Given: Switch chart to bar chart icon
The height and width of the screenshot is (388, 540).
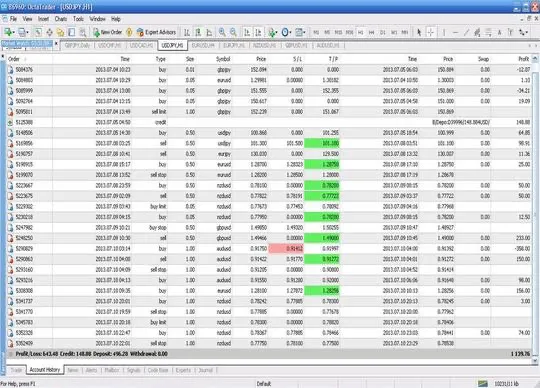Looking at the screenshot, I should (x=187, y=32).
